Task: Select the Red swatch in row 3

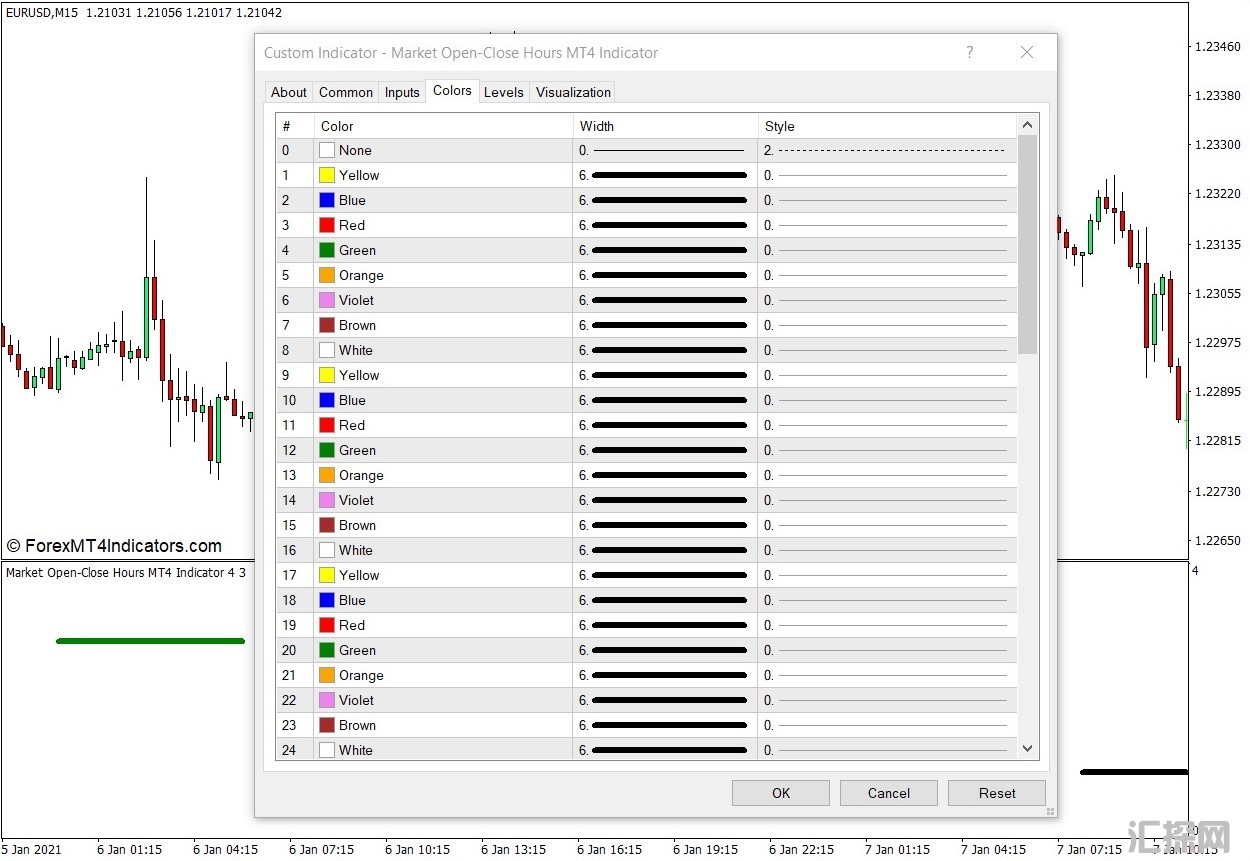Action: click(327, 225)
